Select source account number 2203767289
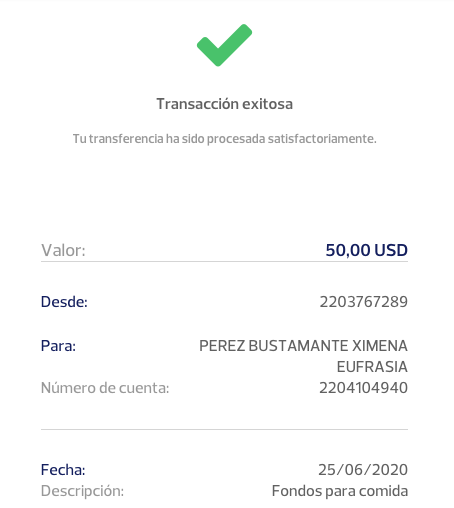Screen dimensions: 454x508 tap(364, 302)
